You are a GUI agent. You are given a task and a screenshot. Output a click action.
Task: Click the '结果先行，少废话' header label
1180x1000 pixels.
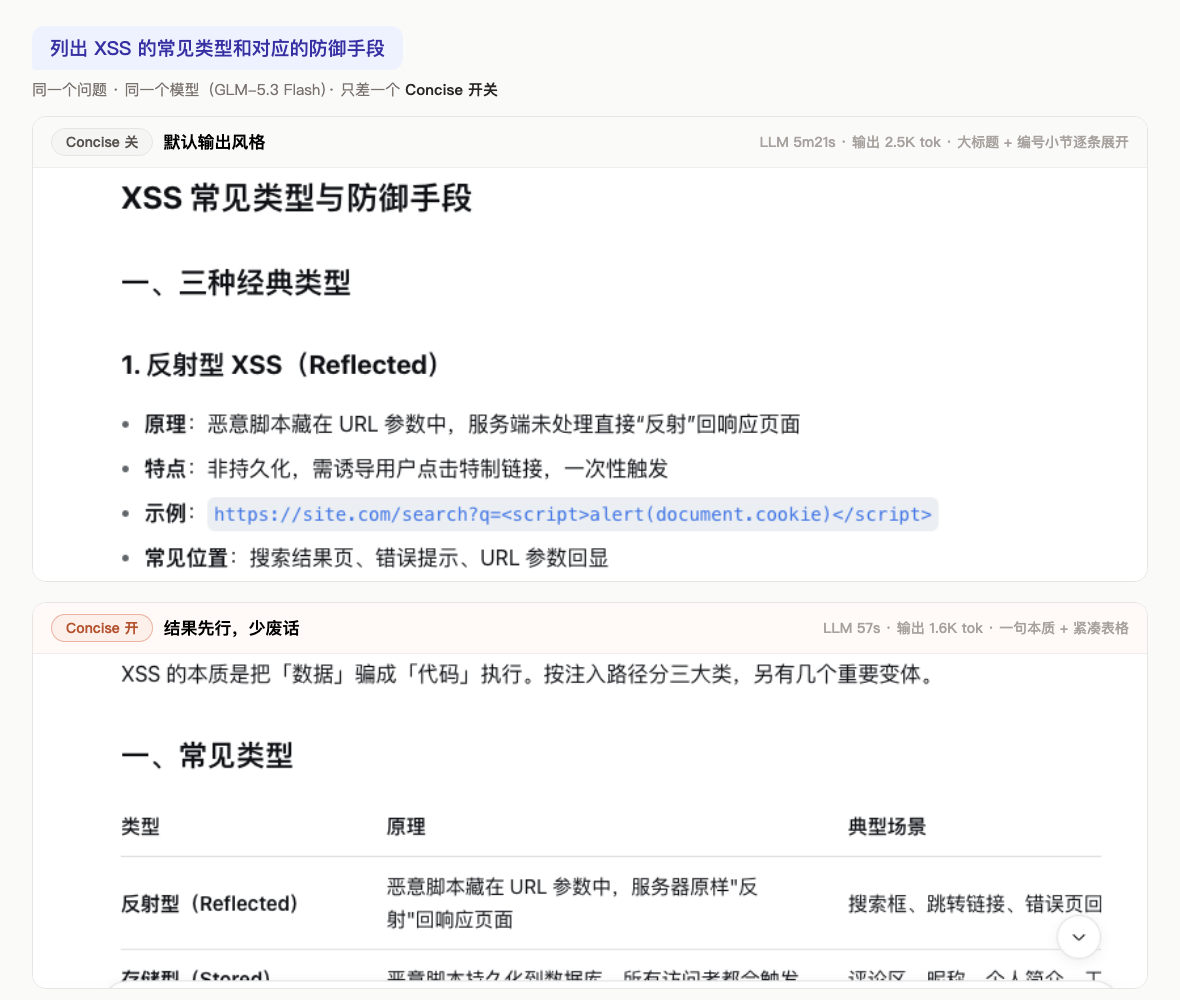(232, 628)
